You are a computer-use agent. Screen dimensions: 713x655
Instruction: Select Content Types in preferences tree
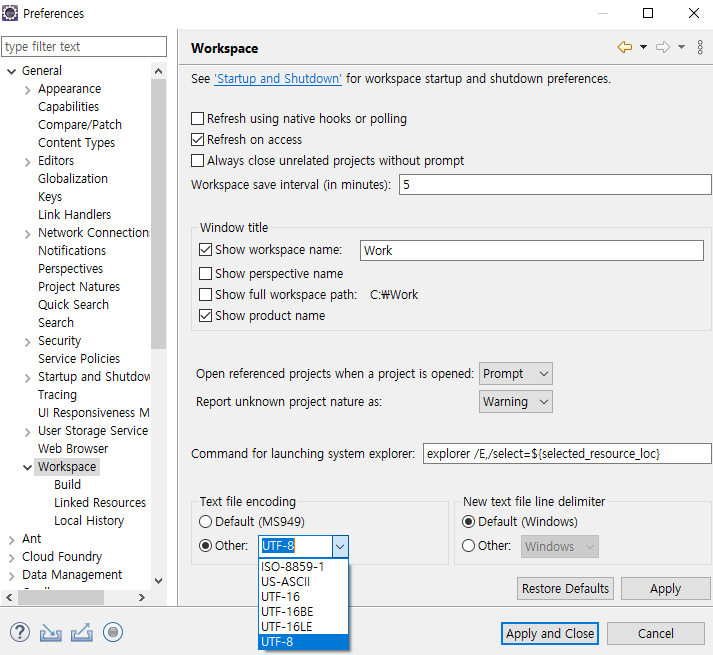click(x=76, y=143)
